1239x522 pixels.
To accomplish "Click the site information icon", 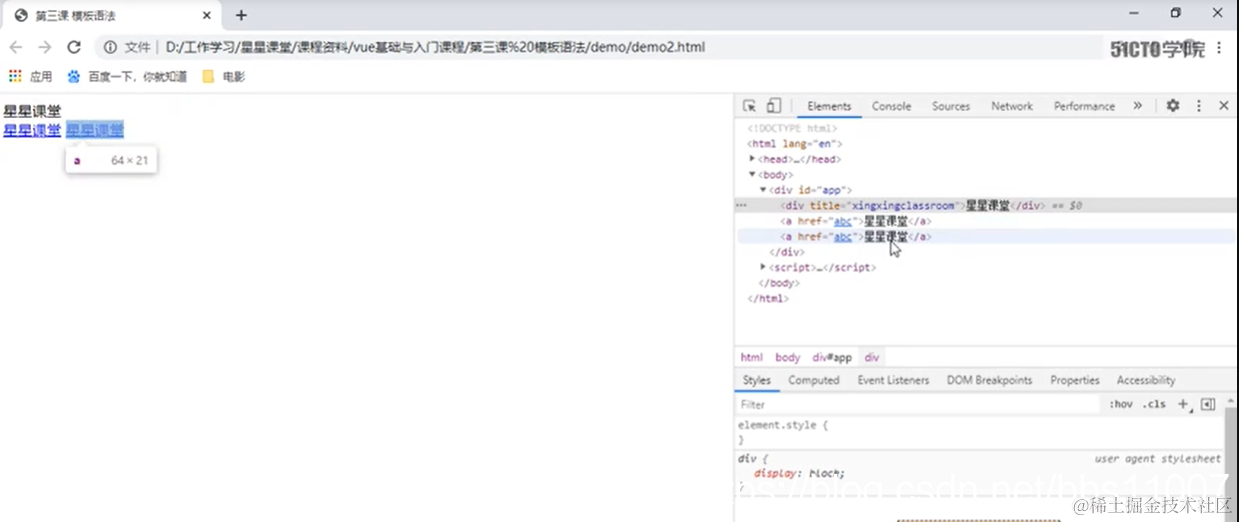I will [x=110, y=47].
